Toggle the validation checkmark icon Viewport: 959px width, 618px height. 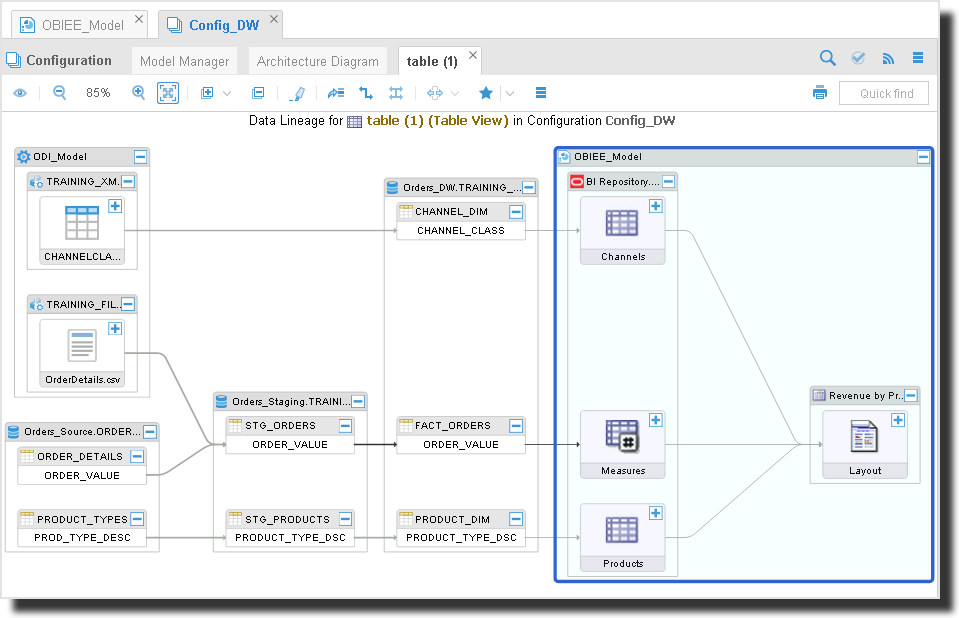[x=858, y=58]
